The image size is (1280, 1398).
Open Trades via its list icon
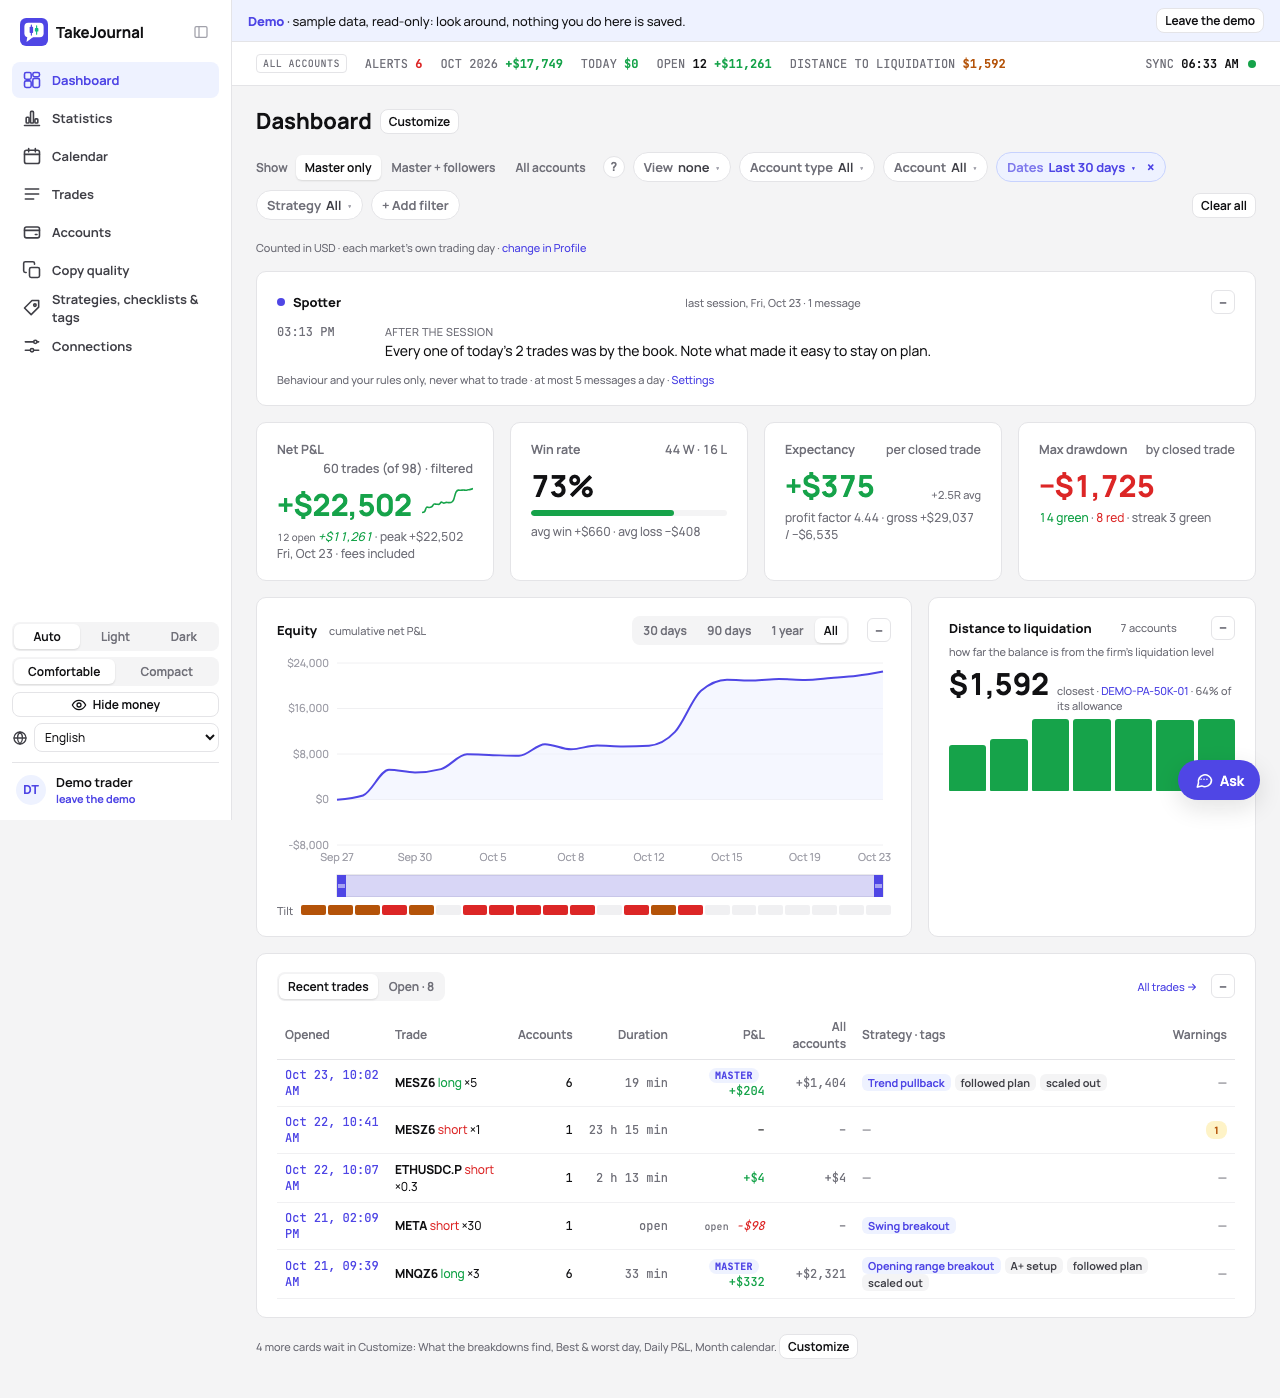pos(32,194)
